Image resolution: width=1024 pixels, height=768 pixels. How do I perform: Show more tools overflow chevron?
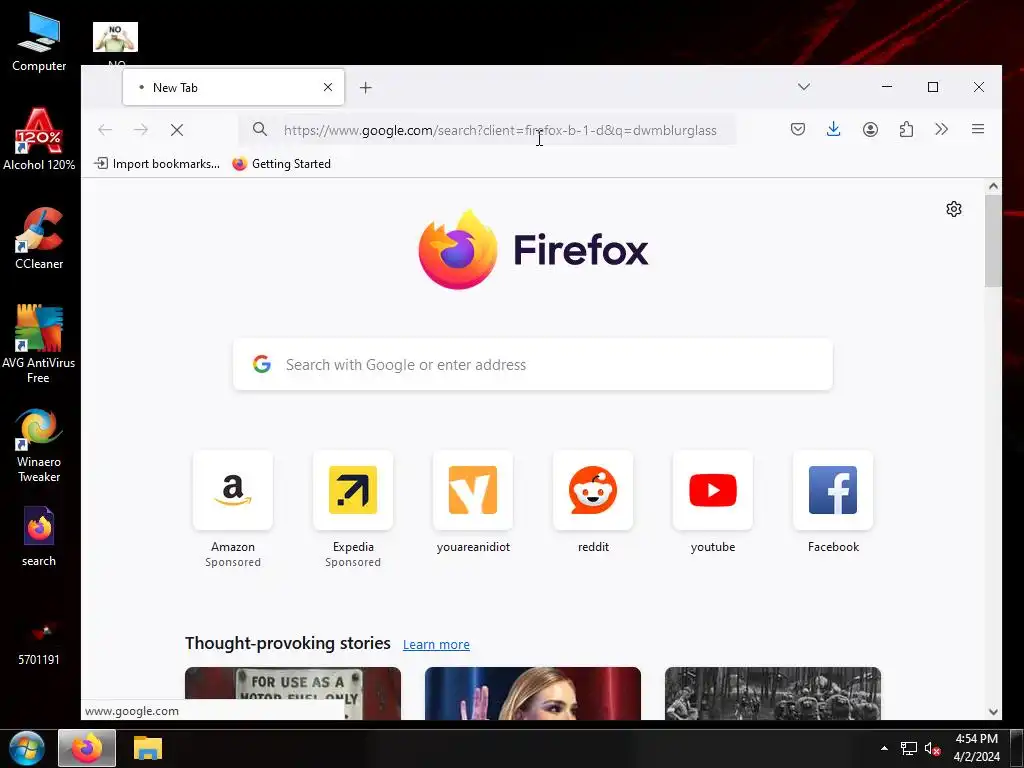[941, 129]
